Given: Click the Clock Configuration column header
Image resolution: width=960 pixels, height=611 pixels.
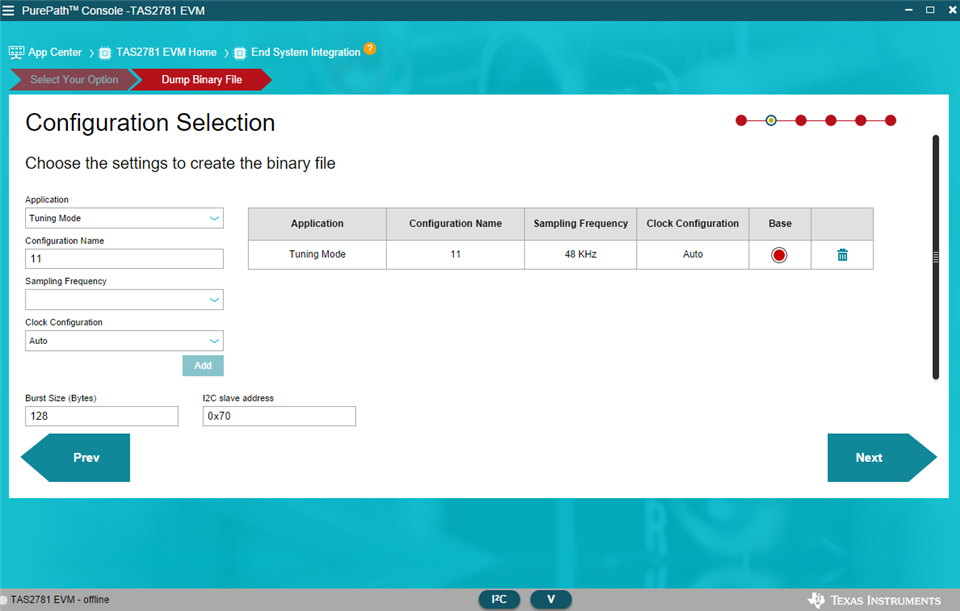Looking at the screenshot, I should pos(692,223).
